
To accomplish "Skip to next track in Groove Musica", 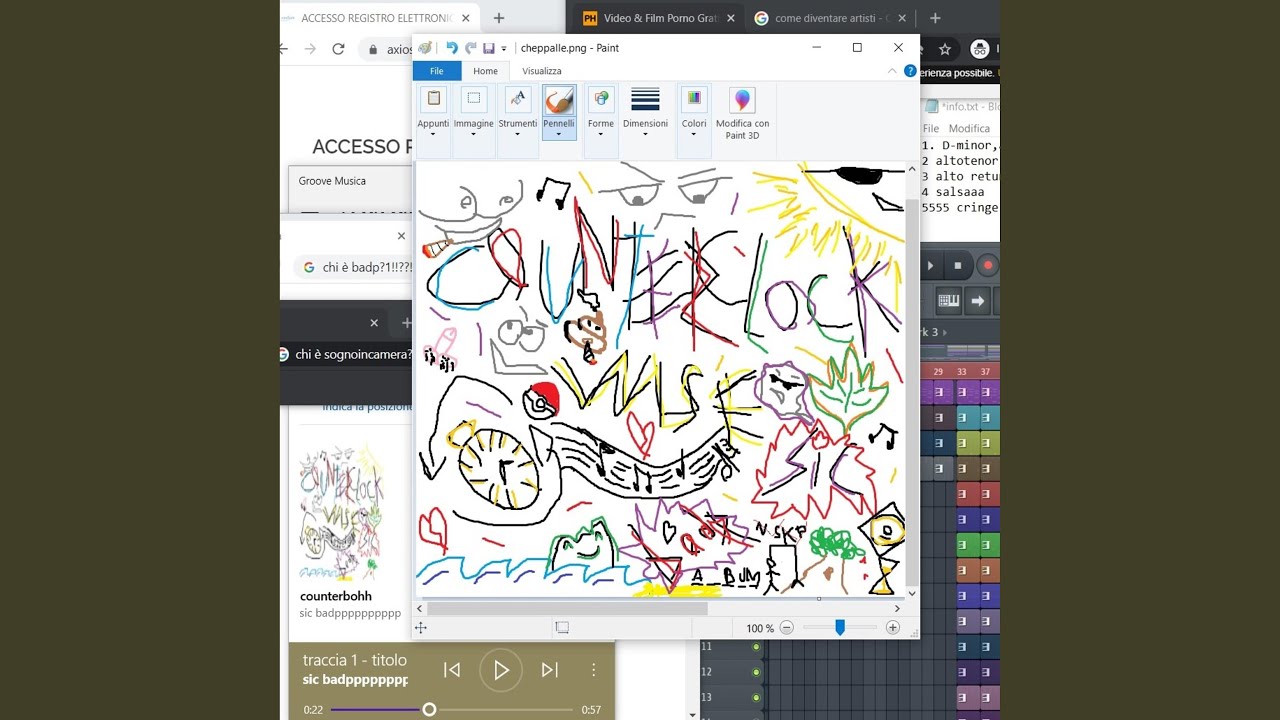I will [x=549, y=670].
